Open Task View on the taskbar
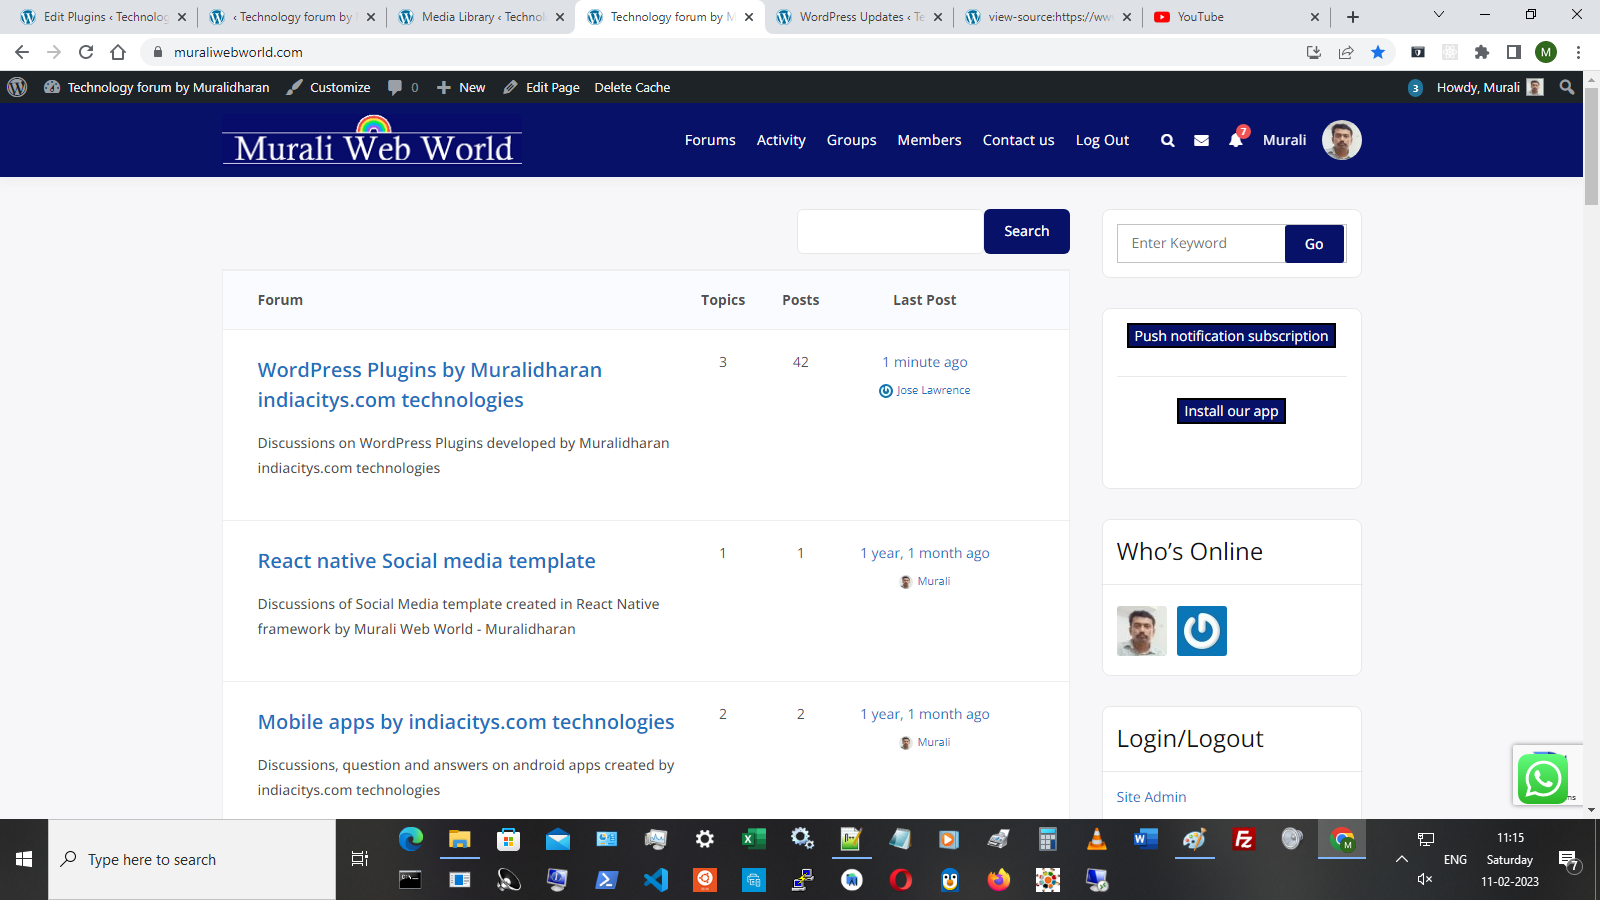Image resolution: width=1600 pixels, height=900 pixels. (x=360, y=859)
